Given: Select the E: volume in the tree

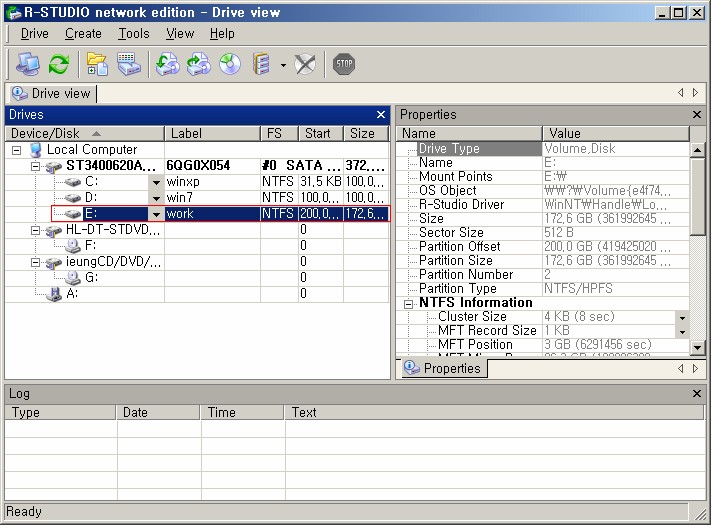Looking at the screenshot, I should [92, 214].
